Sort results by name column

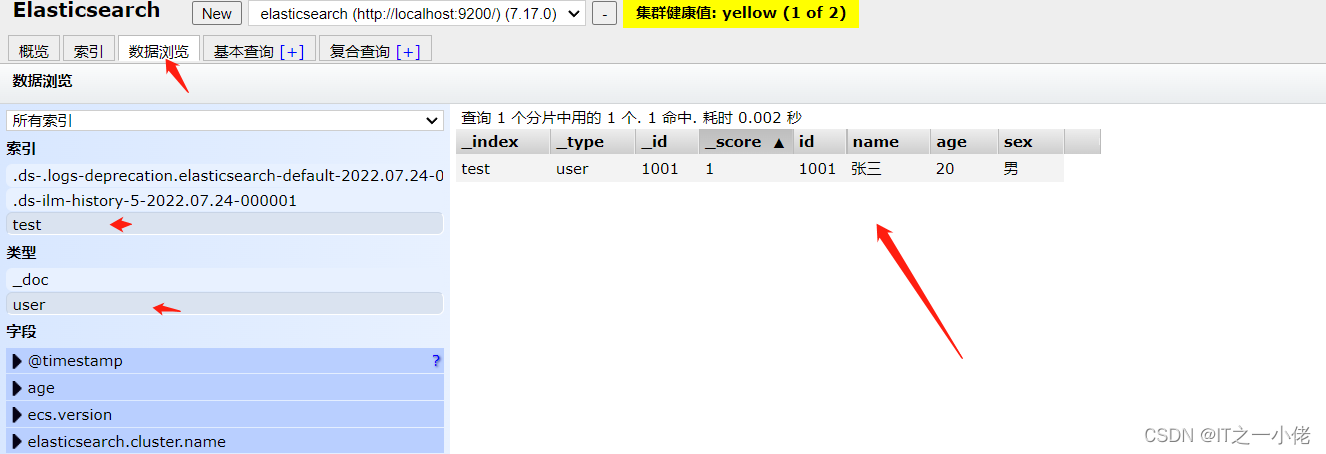pos(888,142)
